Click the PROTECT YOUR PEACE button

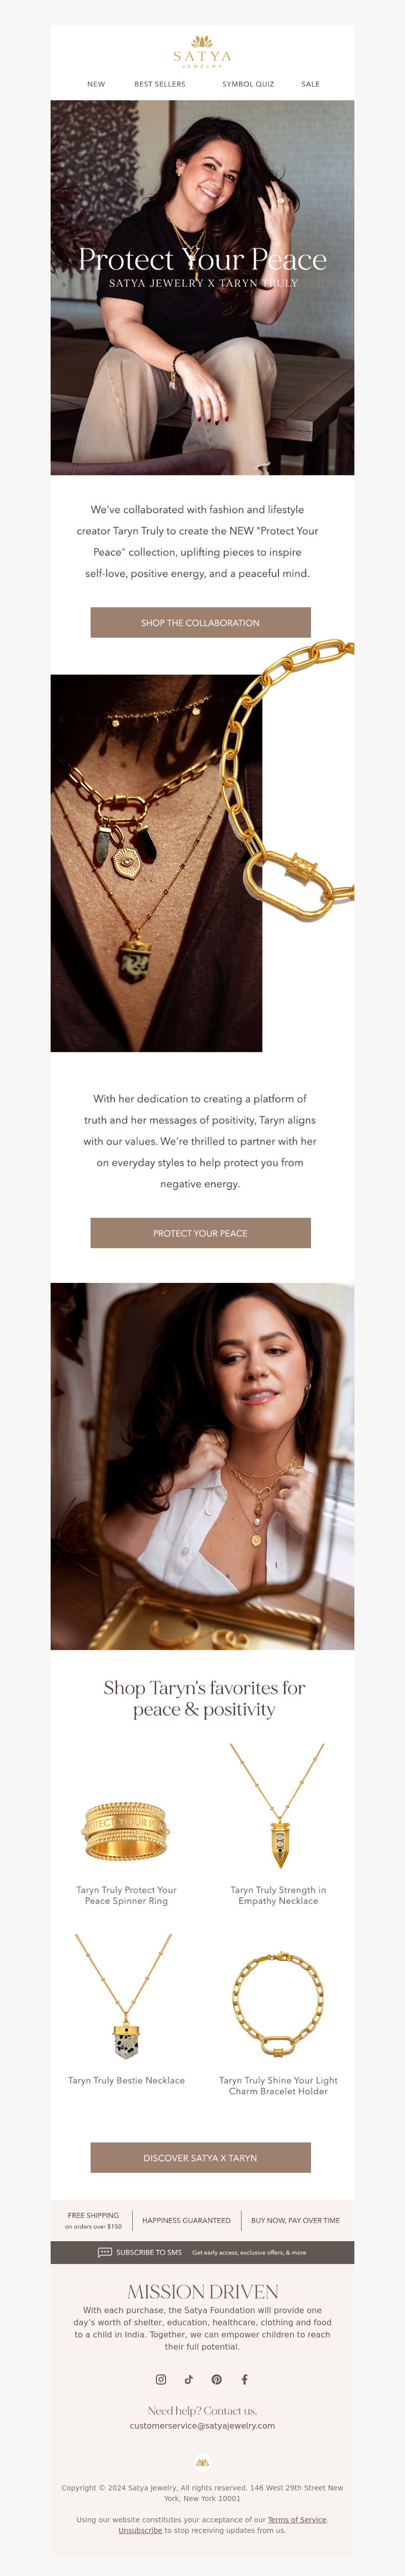[201, 1232]
